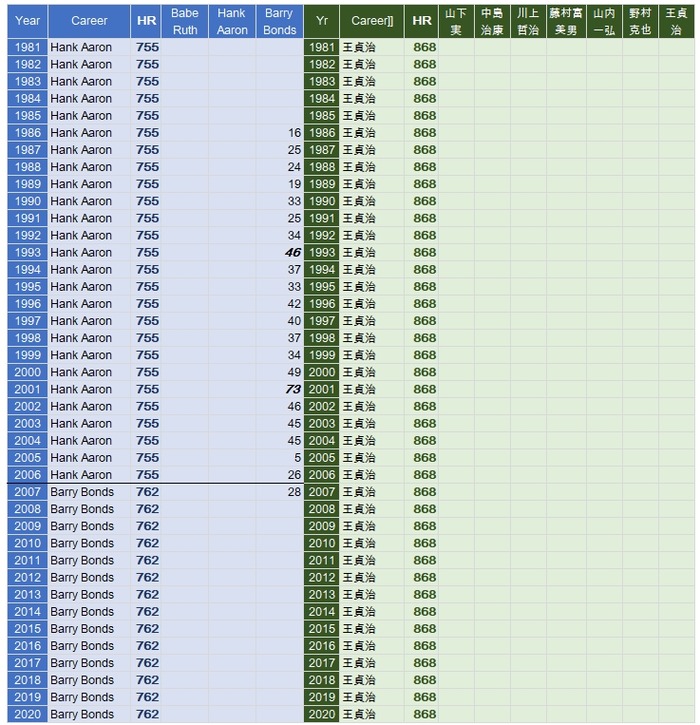Viewport: 700px width, 725px height.
Task: Select the 藤村富美男 column header
Action: point(566,21)
